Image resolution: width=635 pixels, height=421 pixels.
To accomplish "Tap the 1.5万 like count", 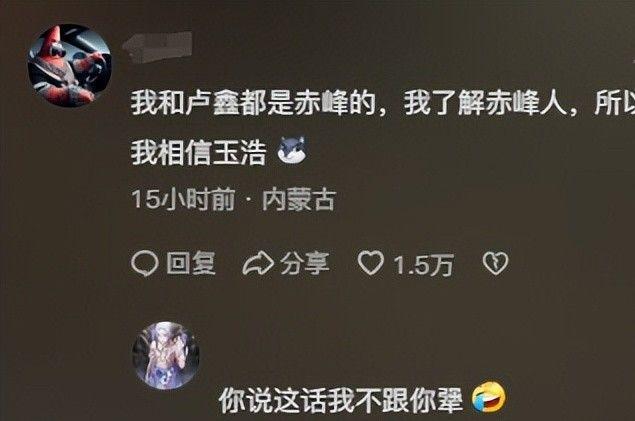I will [423, 265].
